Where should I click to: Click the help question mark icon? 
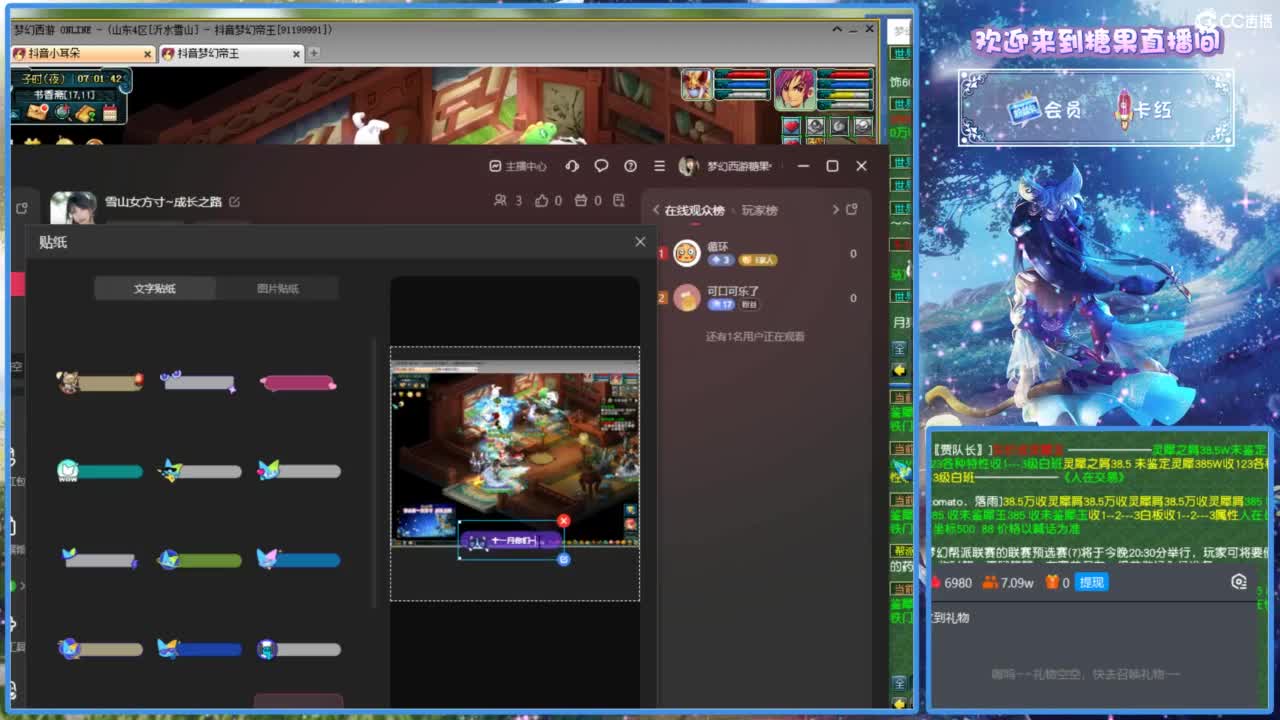(630, 166)
